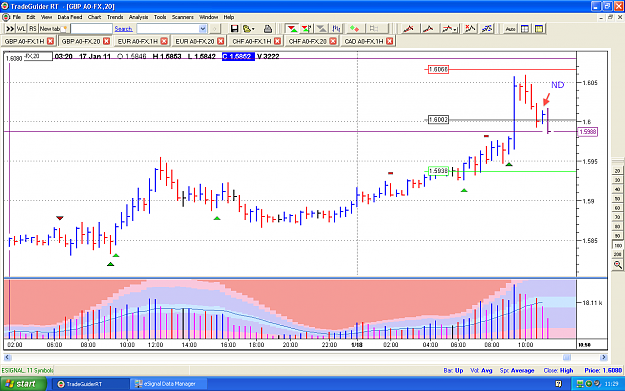
Task: Click the save diskette icon
Action: (234, 29)
